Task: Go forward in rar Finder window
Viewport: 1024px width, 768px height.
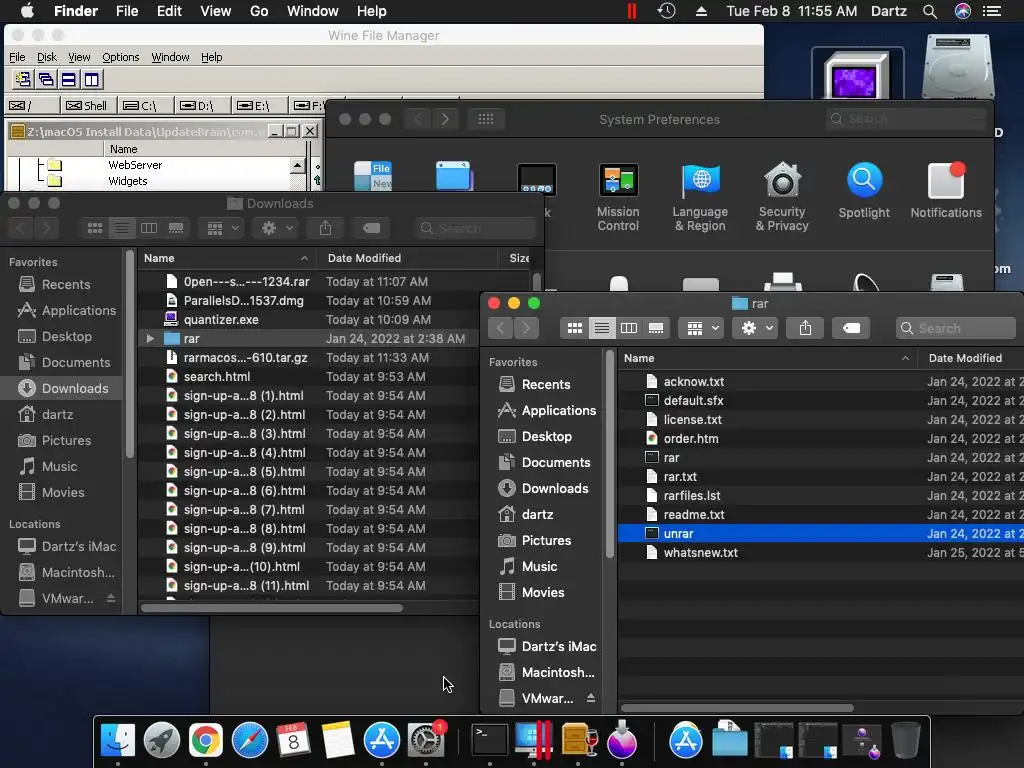Action: [526, 328]
